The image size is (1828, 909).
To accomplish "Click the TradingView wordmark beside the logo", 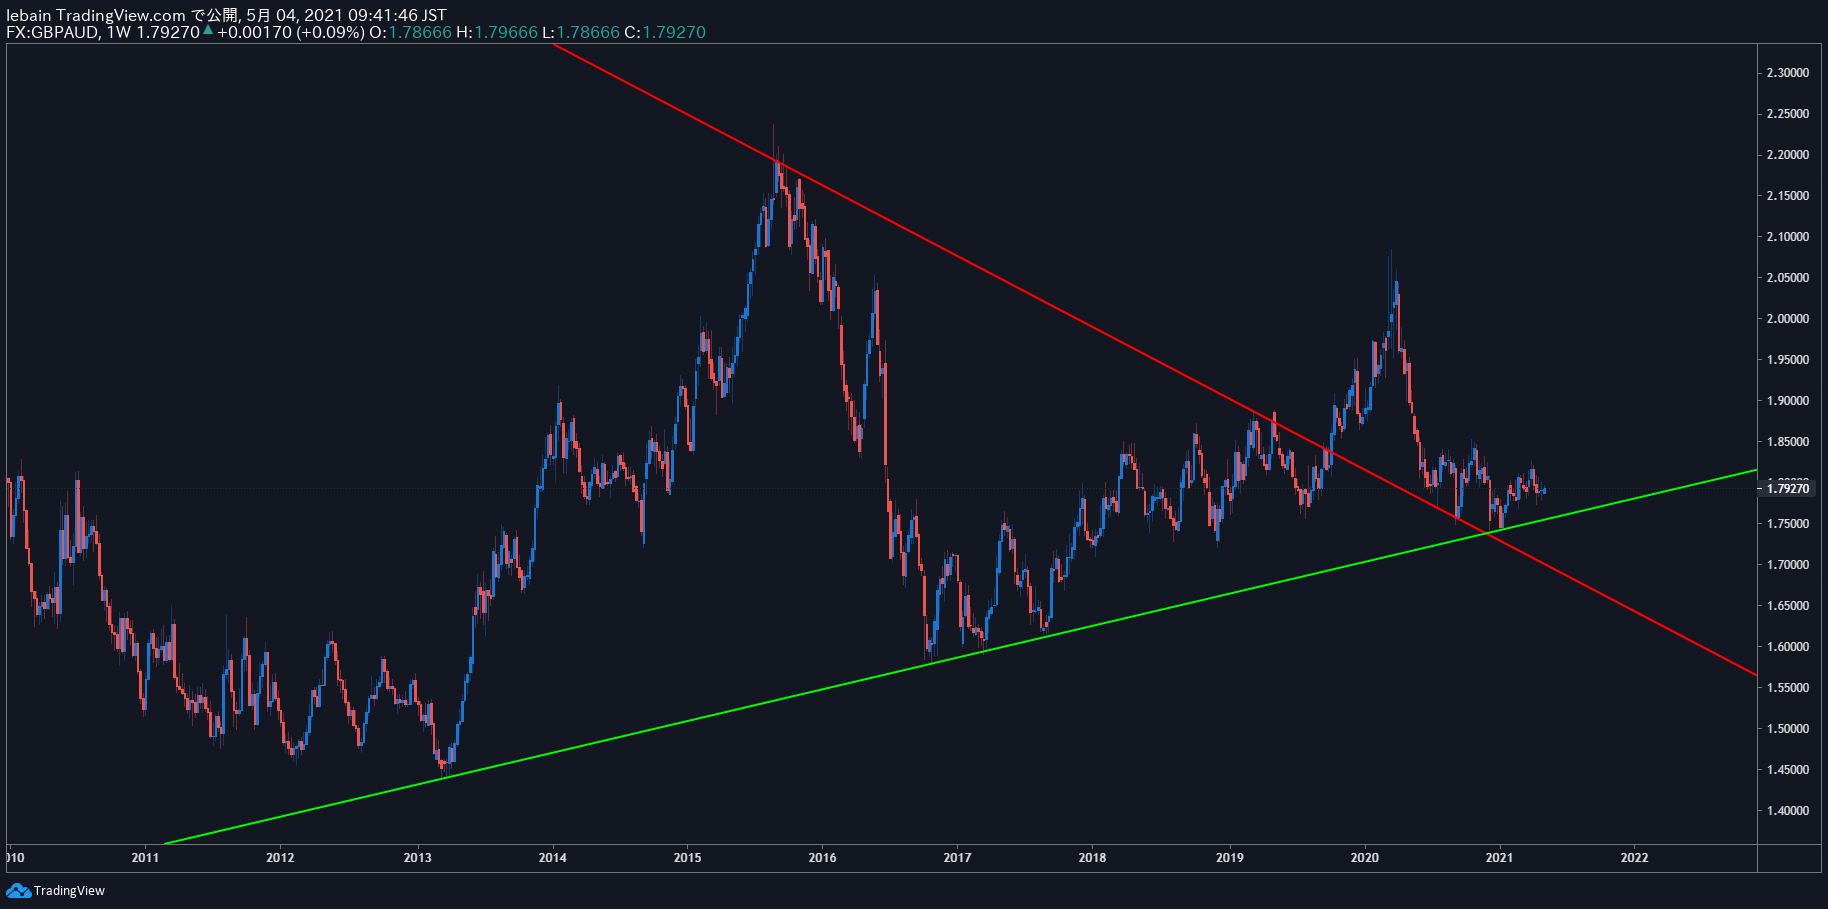I will point(69,890).
